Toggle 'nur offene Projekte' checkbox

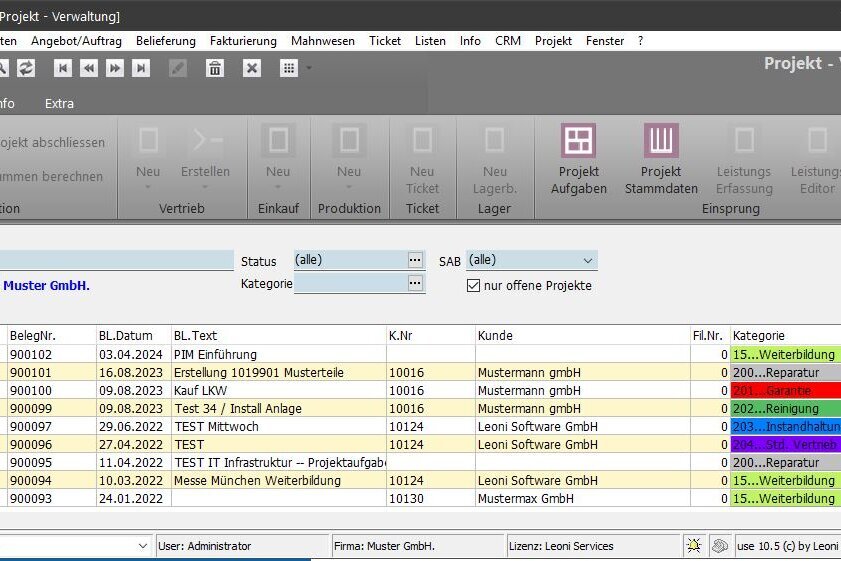(x=474, y=286)
